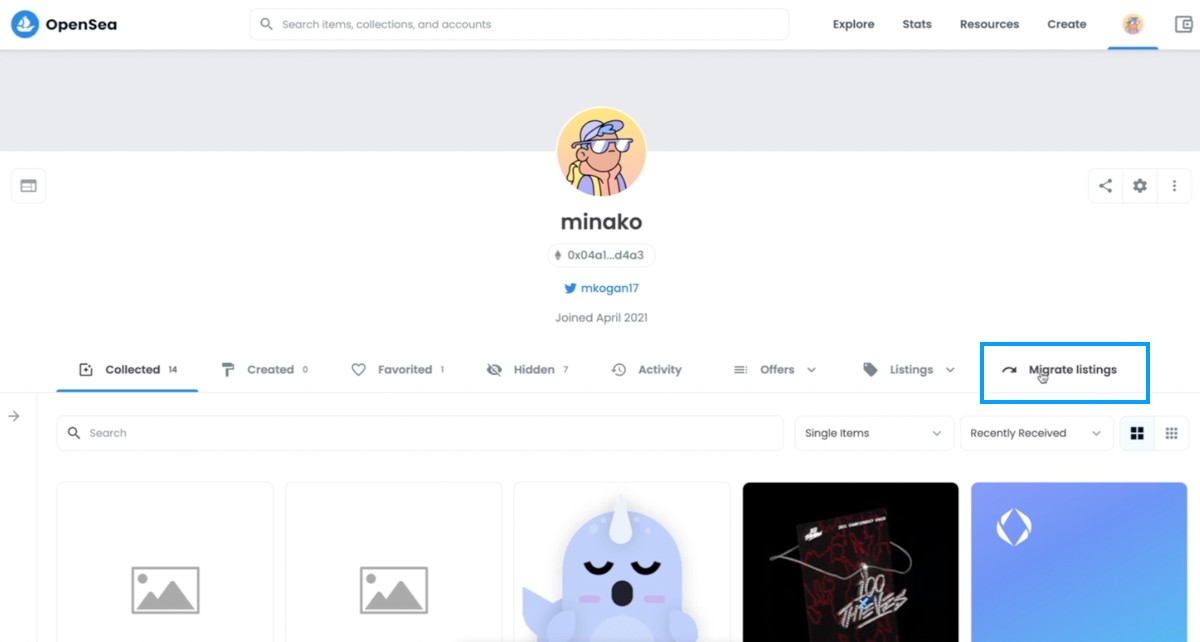Switch to large grid view
The height and width of the screenshot is (642, 1200).
(x=1137, y=433)
